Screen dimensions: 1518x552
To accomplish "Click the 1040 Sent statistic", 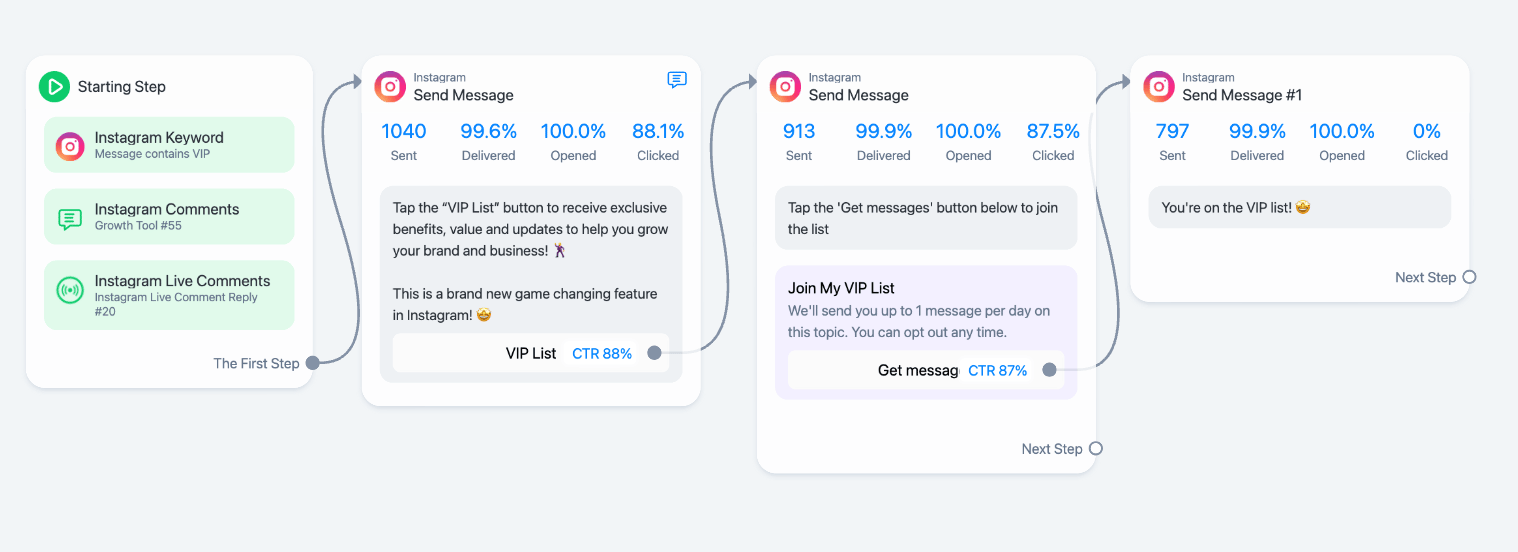I will (x=404, y=142).
